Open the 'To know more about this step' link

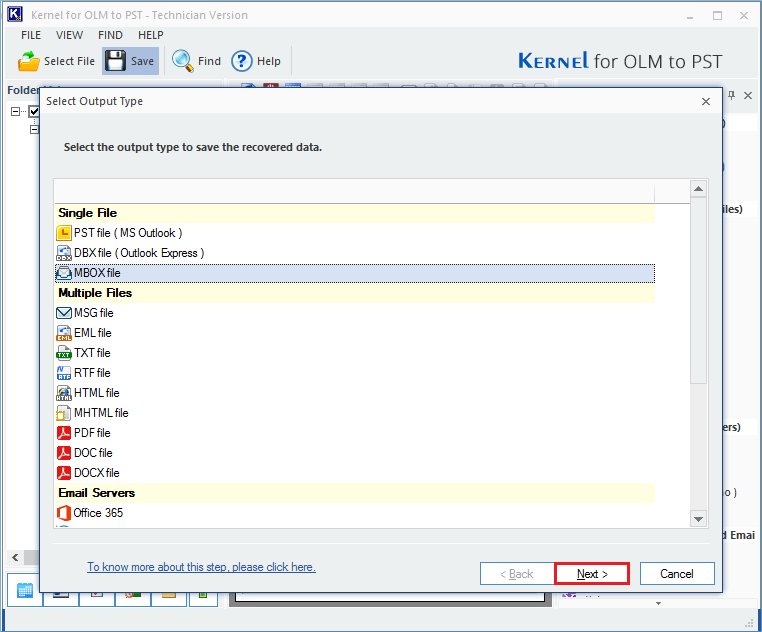[x=201, y=567]
